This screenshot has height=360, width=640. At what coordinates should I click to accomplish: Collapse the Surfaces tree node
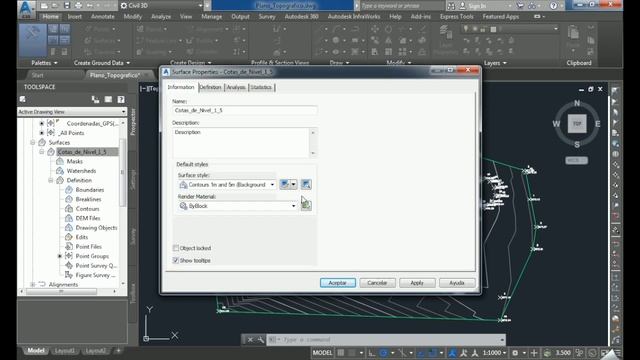click(x=33, y=142)
